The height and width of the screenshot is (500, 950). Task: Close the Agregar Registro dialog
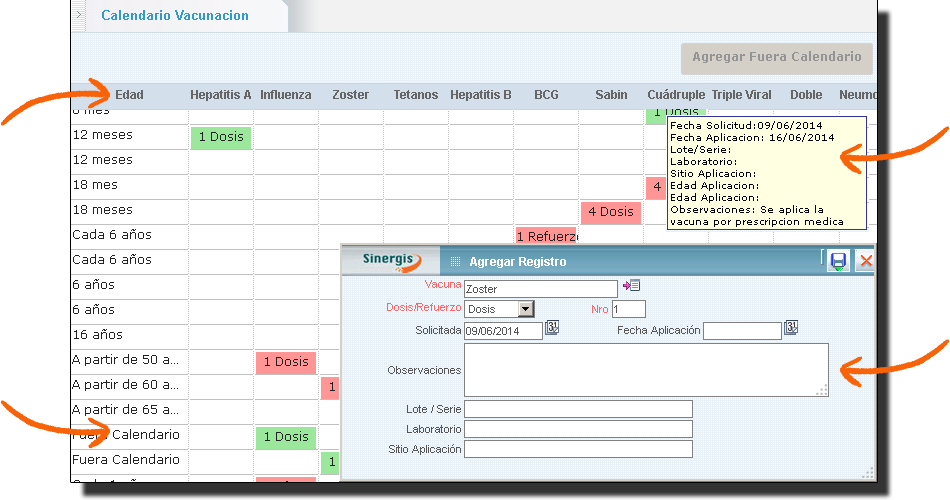[866, 261]
